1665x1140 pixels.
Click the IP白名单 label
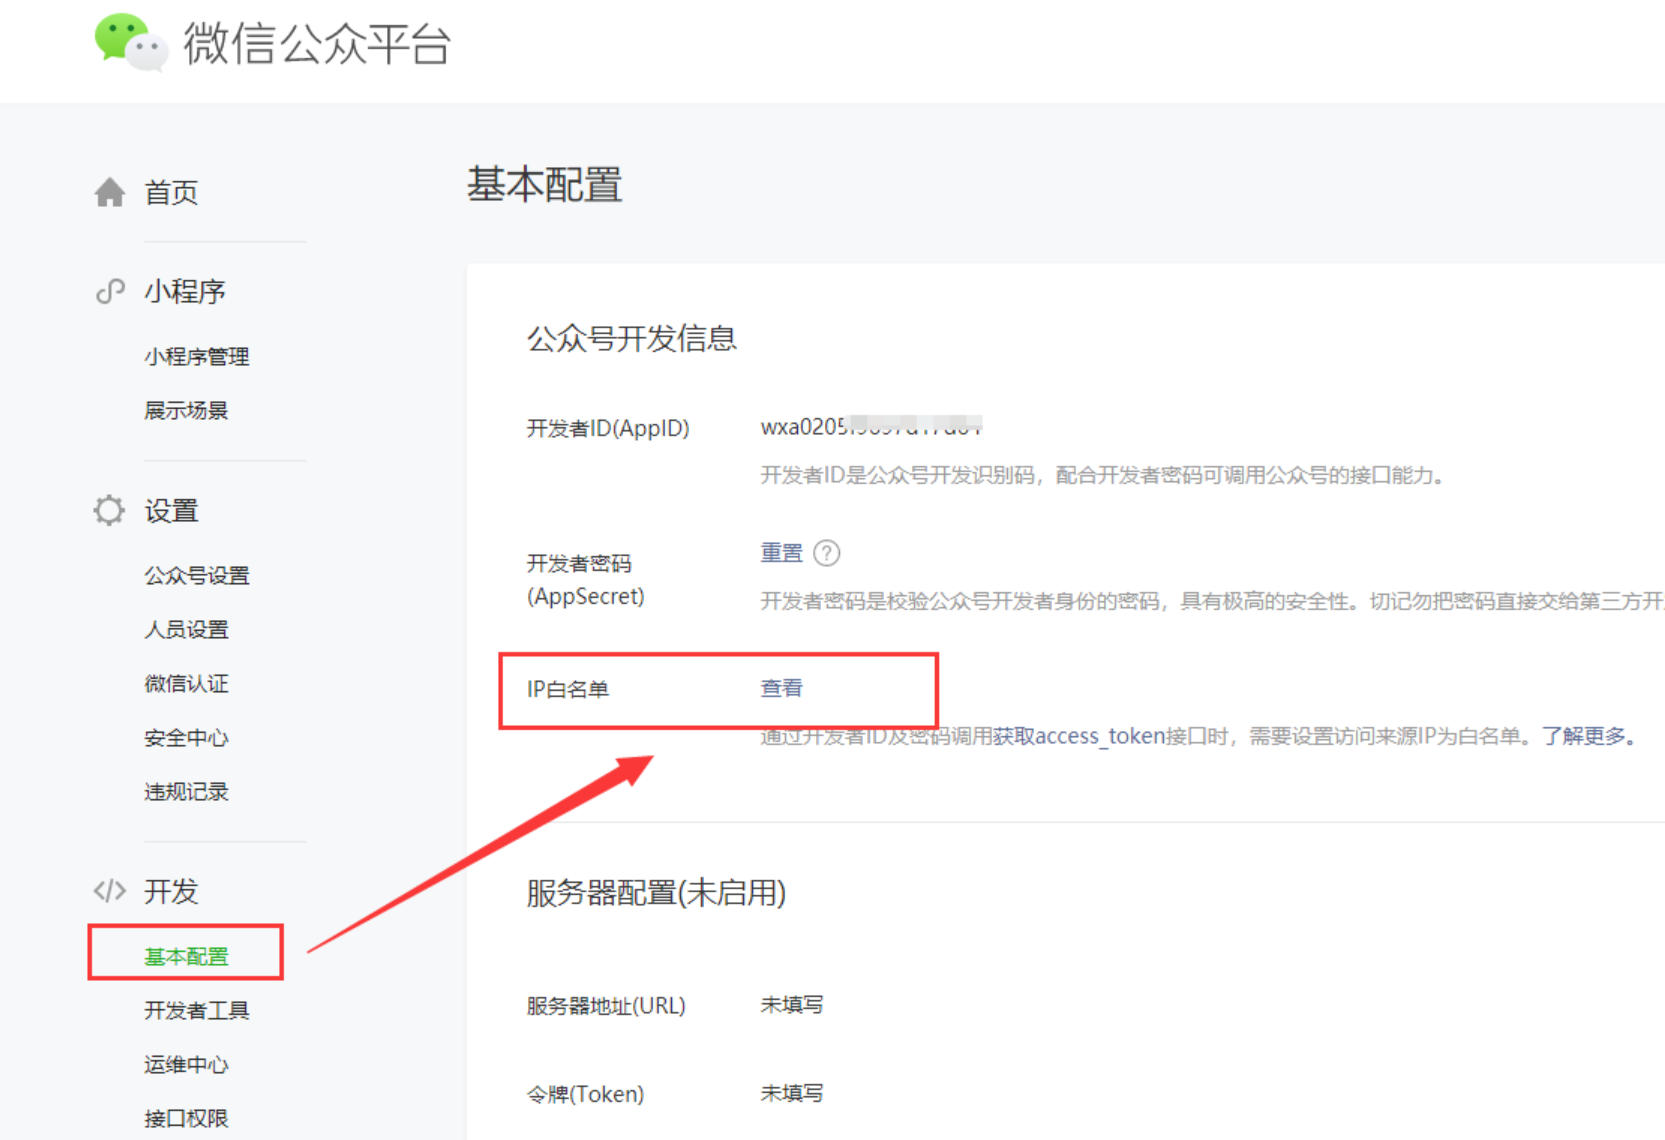568,689
